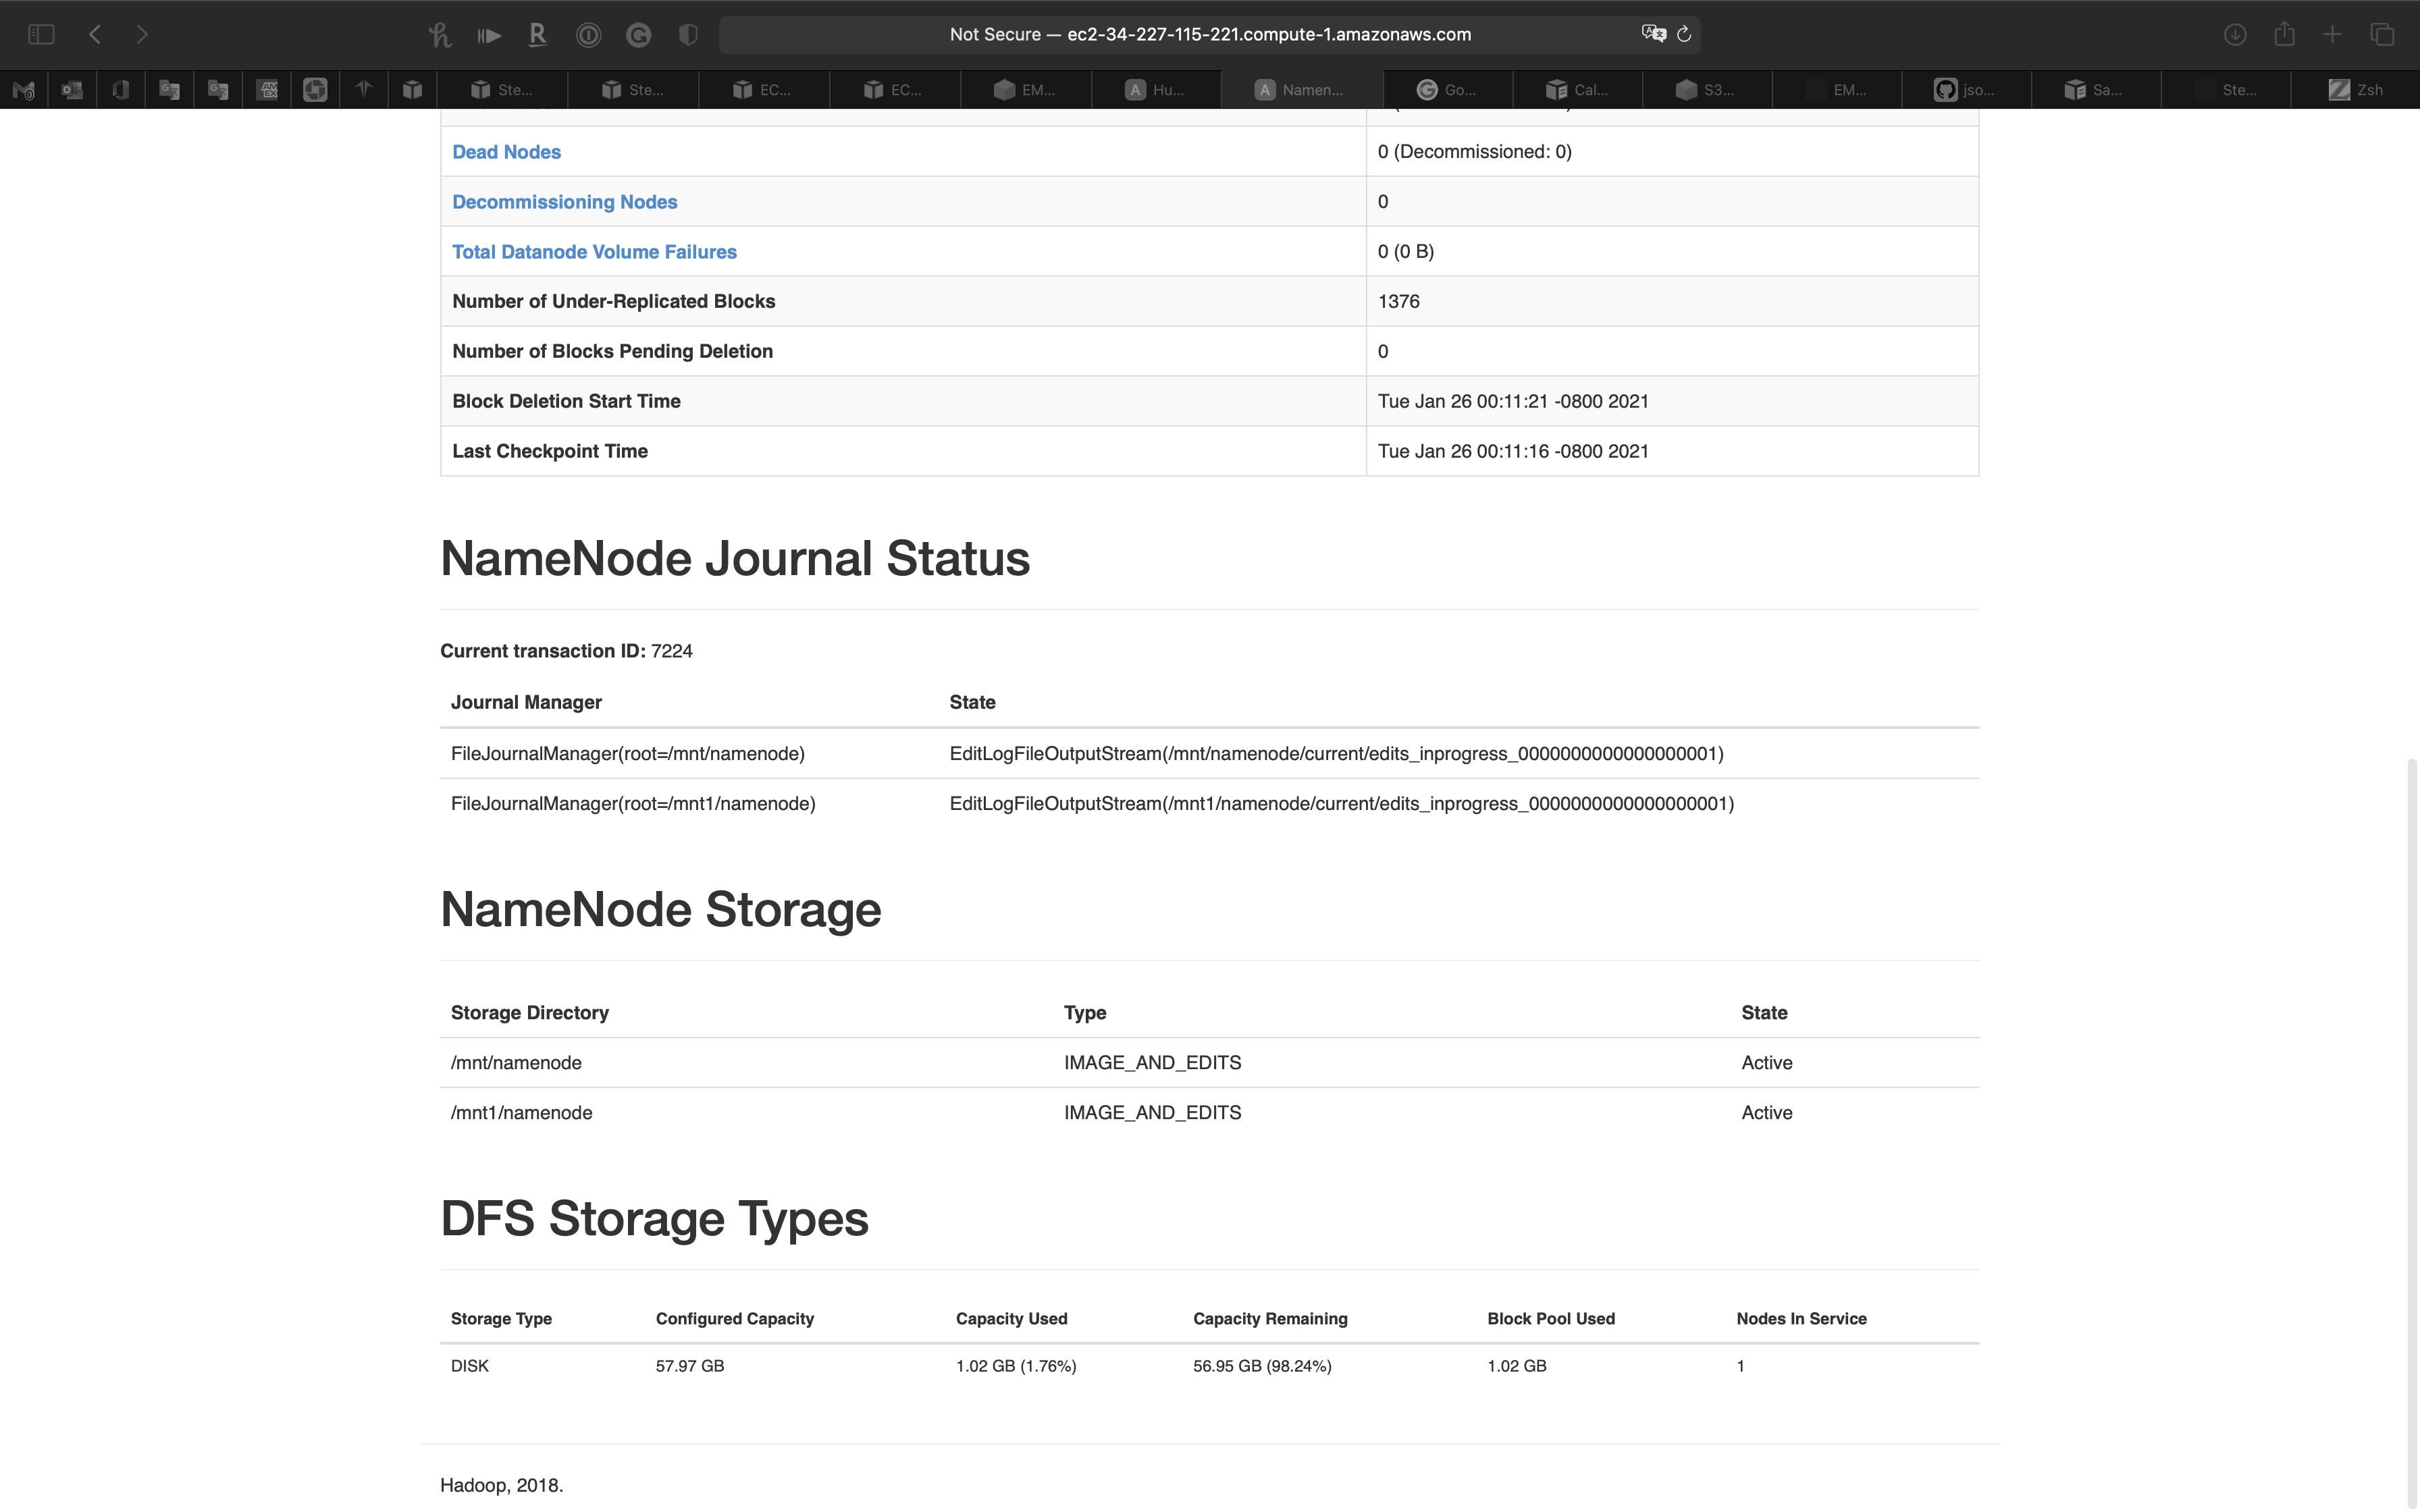Screen dimensions: 2420x1512
Task: Toggle the Safari sidebar
Action: click(41, 34)
